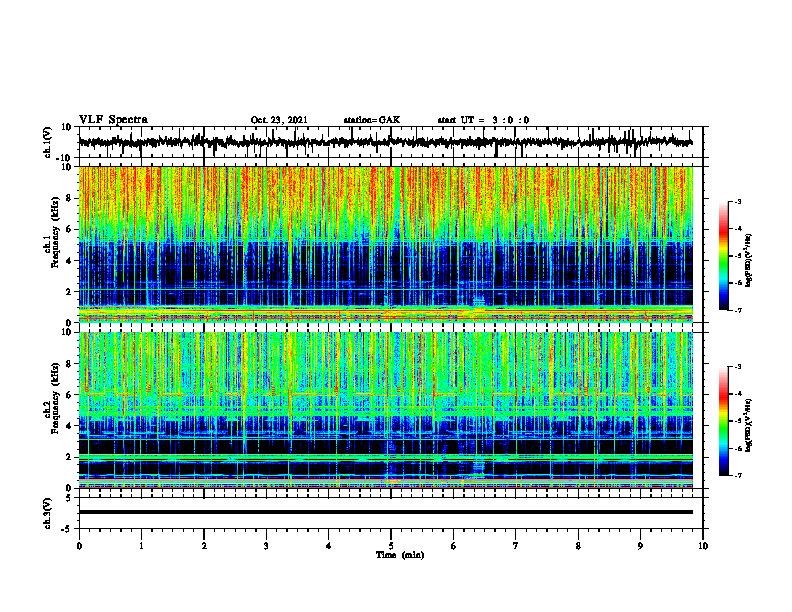The height and width of the screenshot is (612, 792).
Task: Click the "log(PSD)" label beside ch.2 color scale
Action: pyautogui.click(x=748, y=425)
